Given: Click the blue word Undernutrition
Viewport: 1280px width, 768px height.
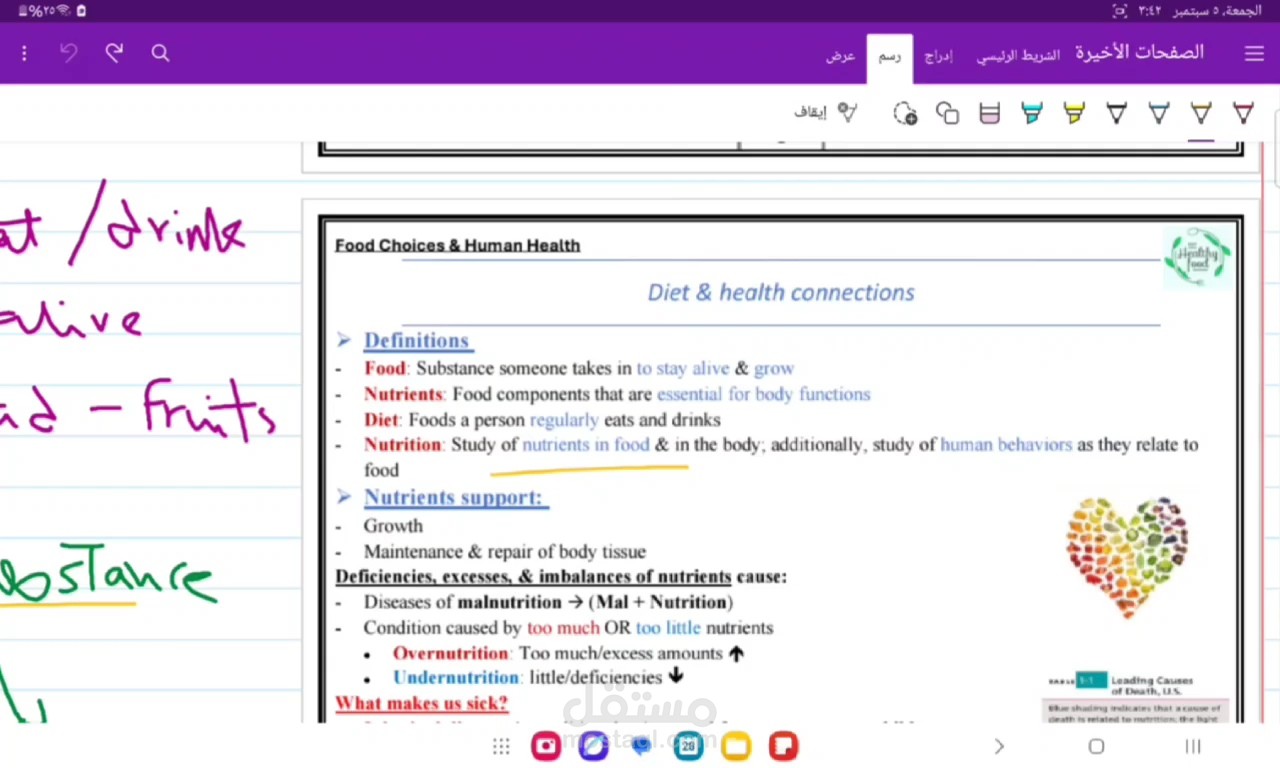Looking at the screenshot, I should (x=456, y=677).
